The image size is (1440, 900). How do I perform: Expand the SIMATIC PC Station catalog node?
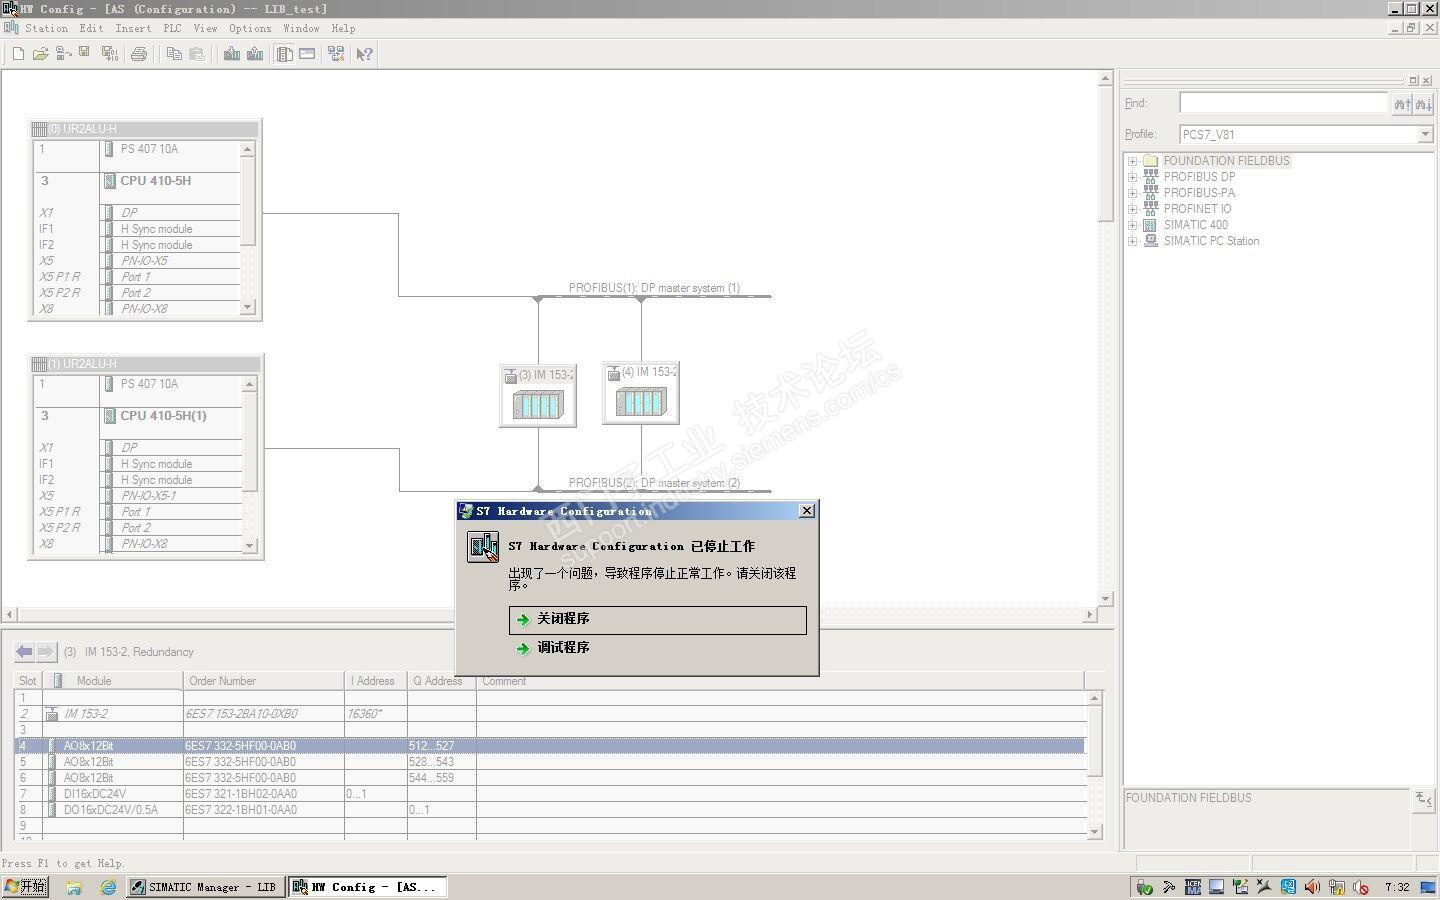1132,241
